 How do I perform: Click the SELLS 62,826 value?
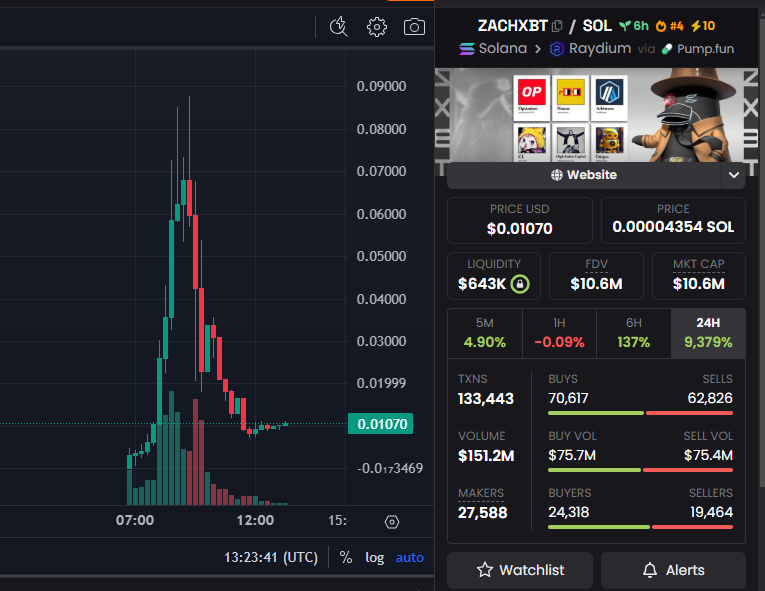click(710, 398)
